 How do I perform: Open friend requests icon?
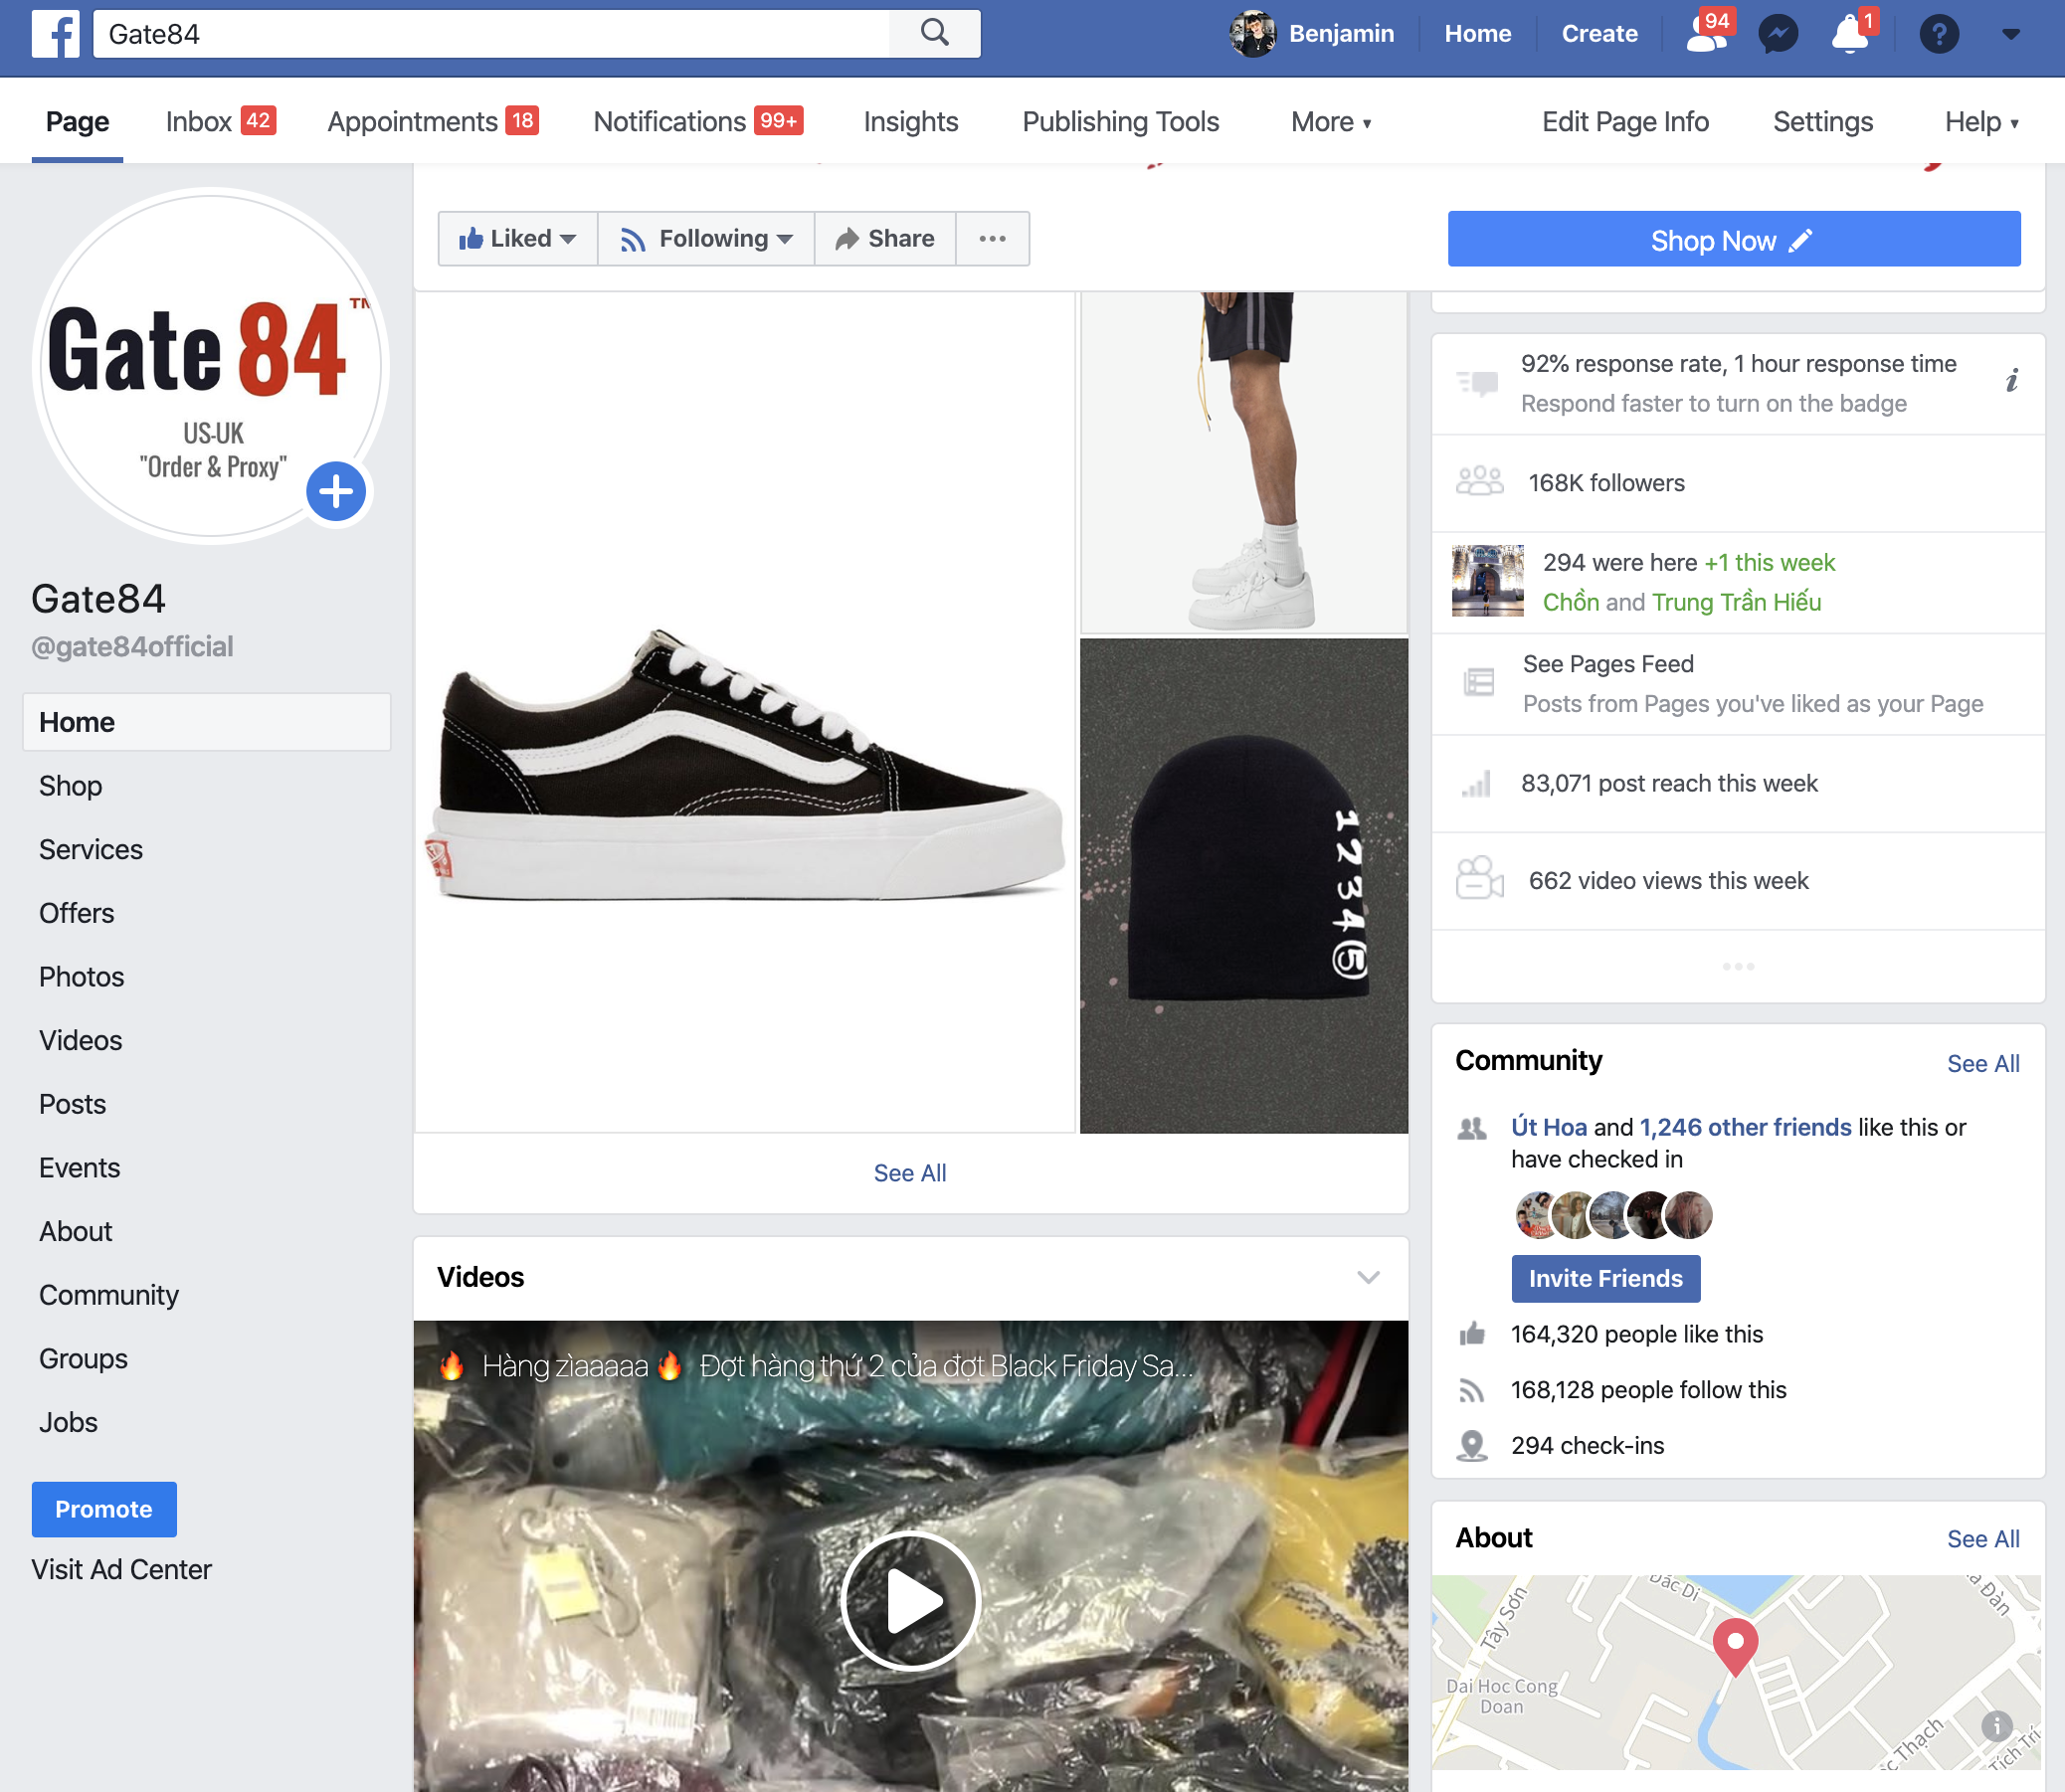tap(1706, 34)
